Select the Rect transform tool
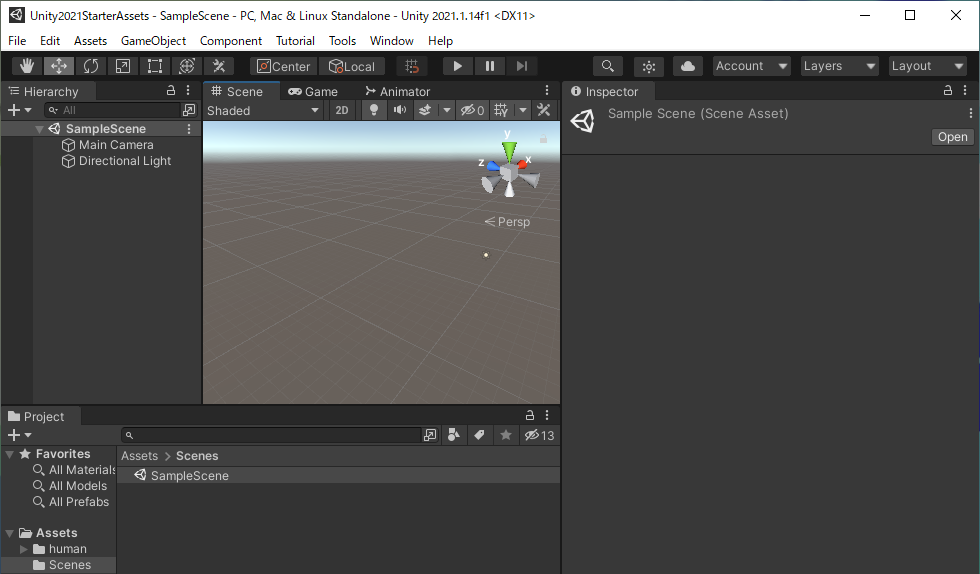Screen dimensions: 980x574 tap(155, 66)
